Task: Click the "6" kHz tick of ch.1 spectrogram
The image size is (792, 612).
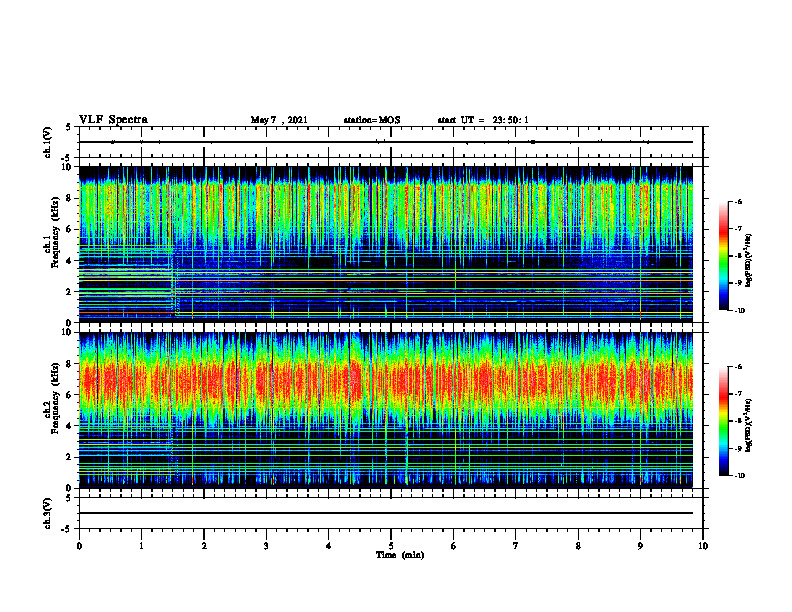Action: [70, 229]
